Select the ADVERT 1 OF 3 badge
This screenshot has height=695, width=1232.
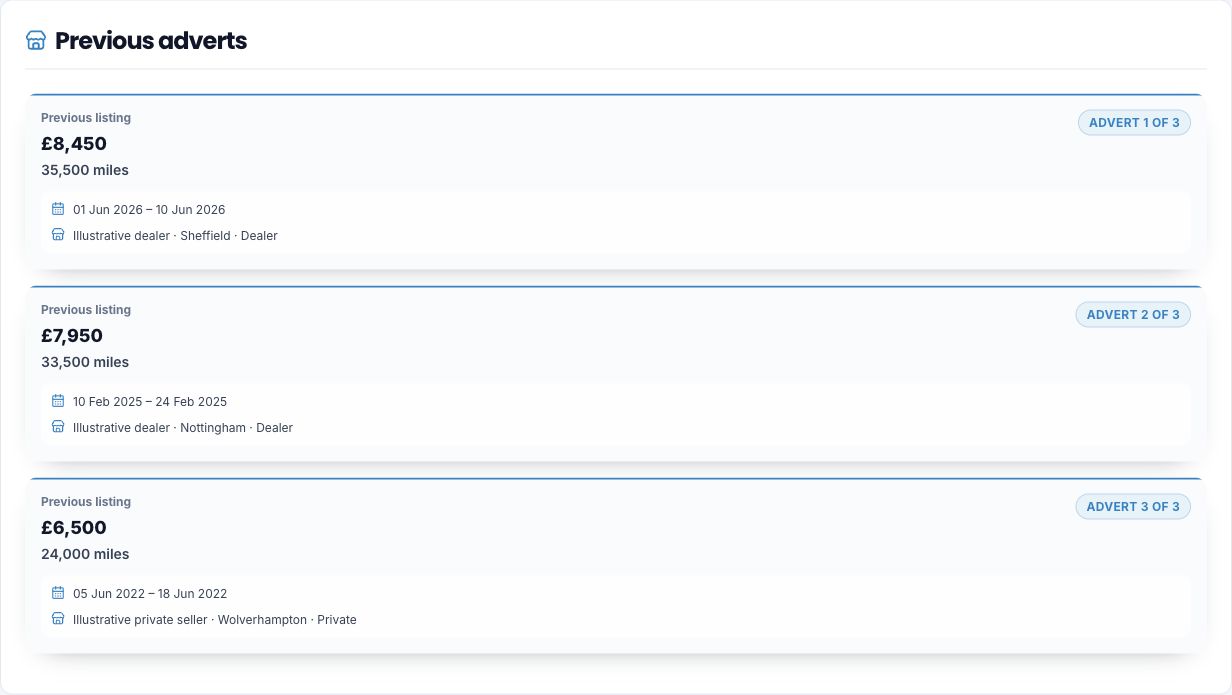point(1134,123)
